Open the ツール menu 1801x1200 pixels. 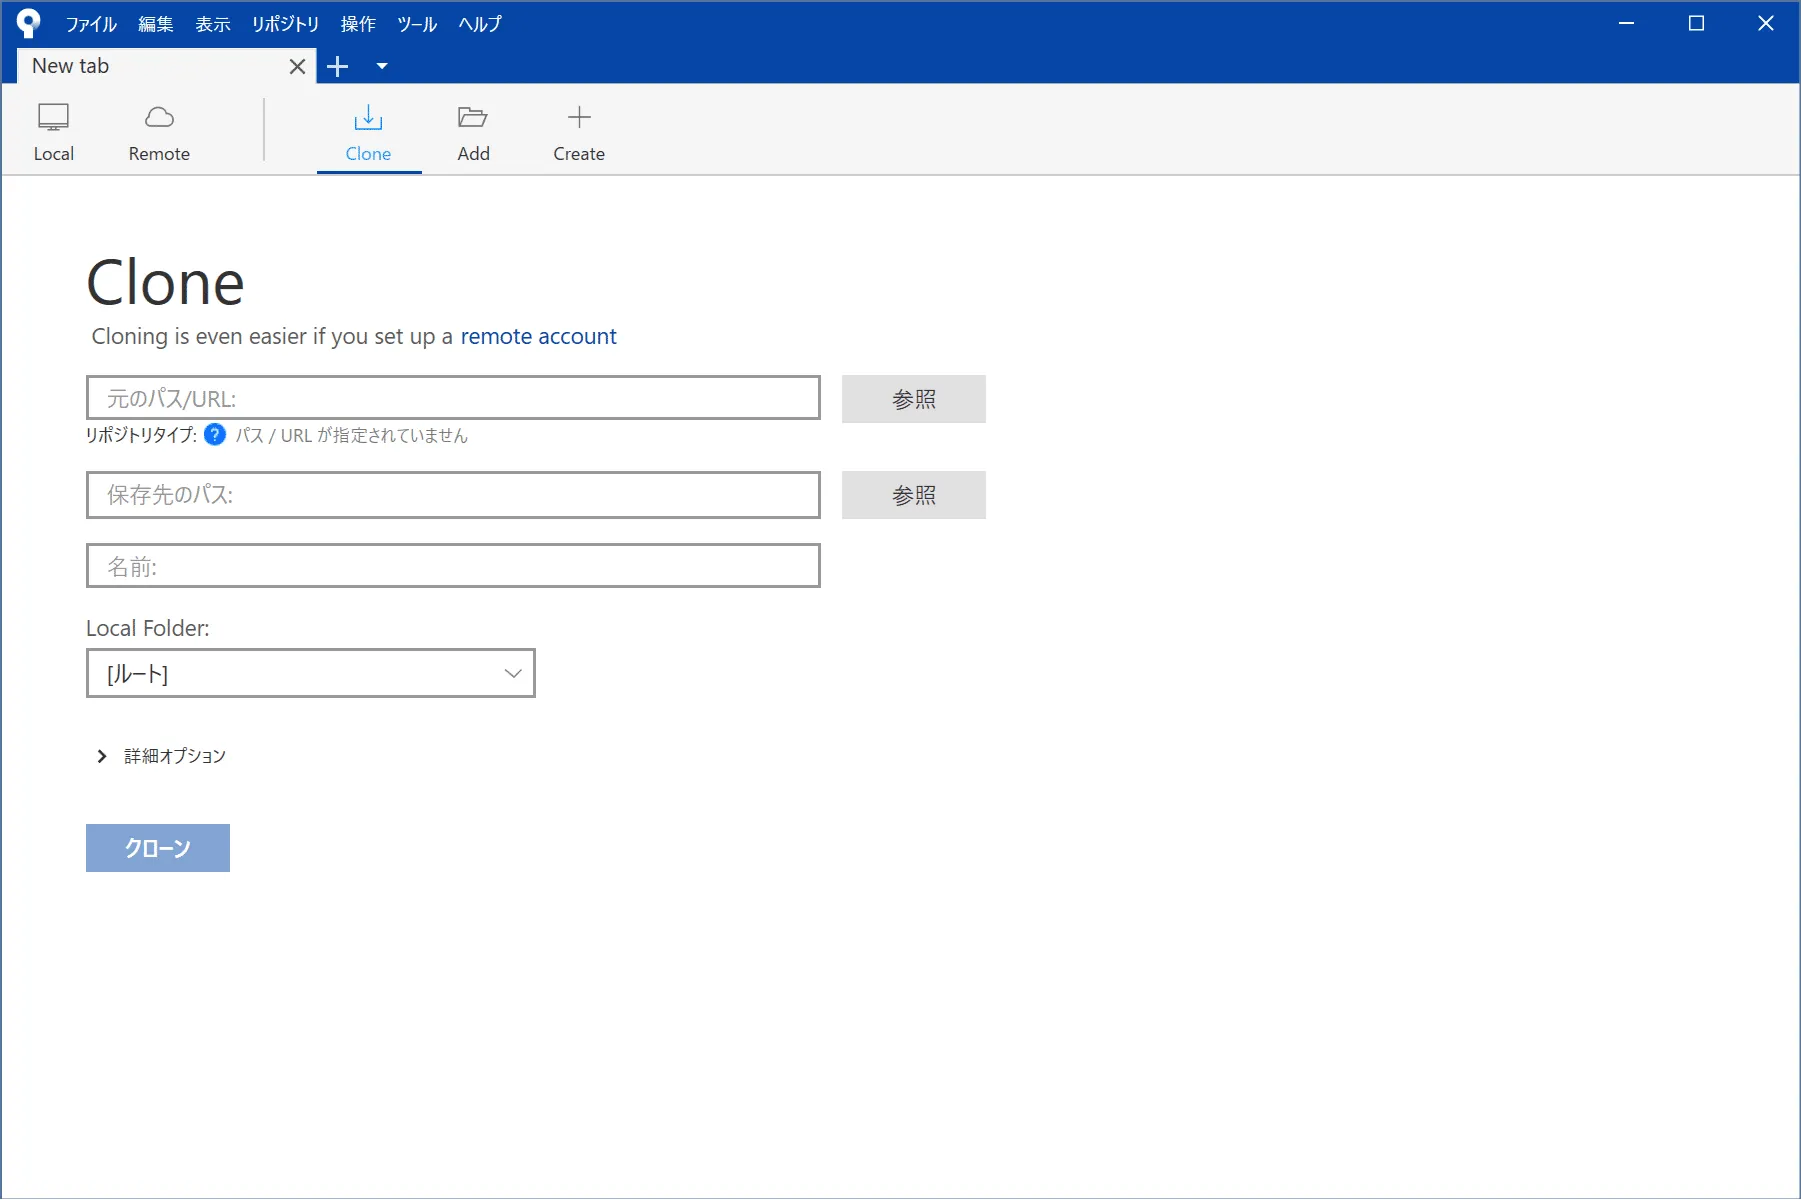click(416, 24)
